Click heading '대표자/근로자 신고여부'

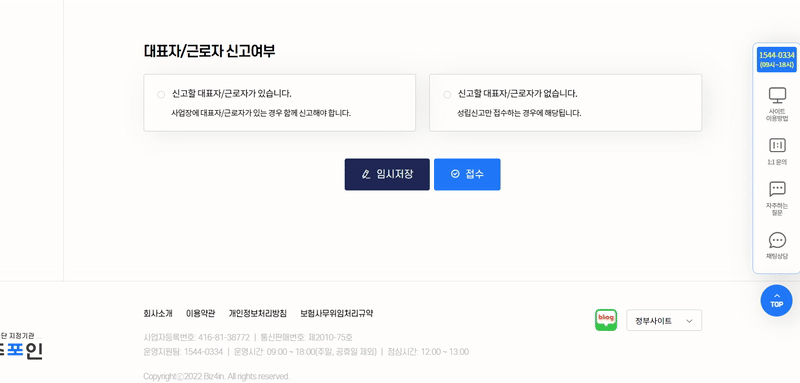[209, 51]
